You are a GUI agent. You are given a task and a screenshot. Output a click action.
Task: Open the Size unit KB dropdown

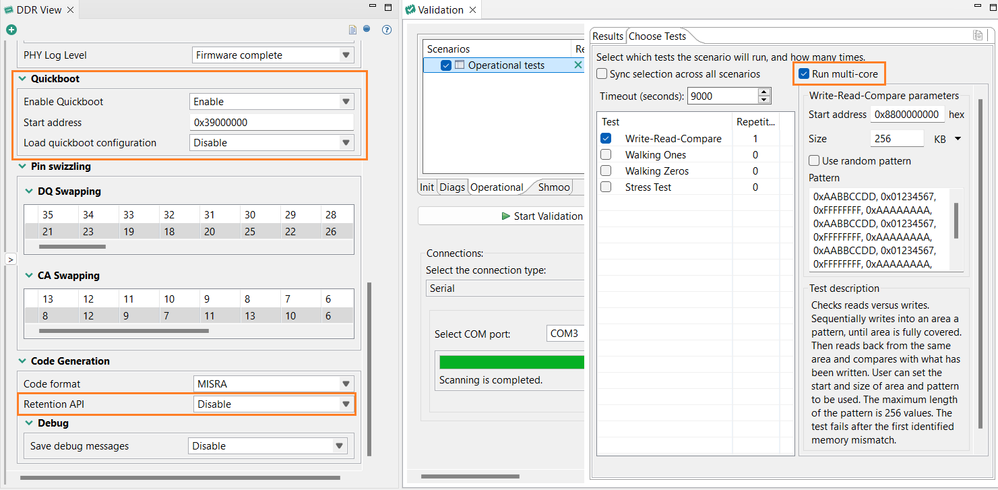pos(947,139)
